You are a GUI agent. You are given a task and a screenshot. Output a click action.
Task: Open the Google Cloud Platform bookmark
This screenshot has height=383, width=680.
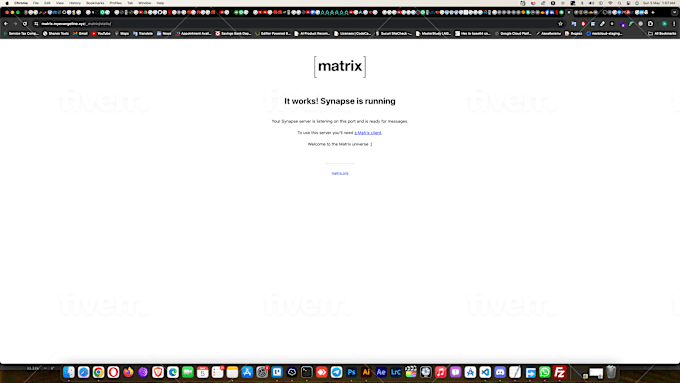click(x=513, y=33)
